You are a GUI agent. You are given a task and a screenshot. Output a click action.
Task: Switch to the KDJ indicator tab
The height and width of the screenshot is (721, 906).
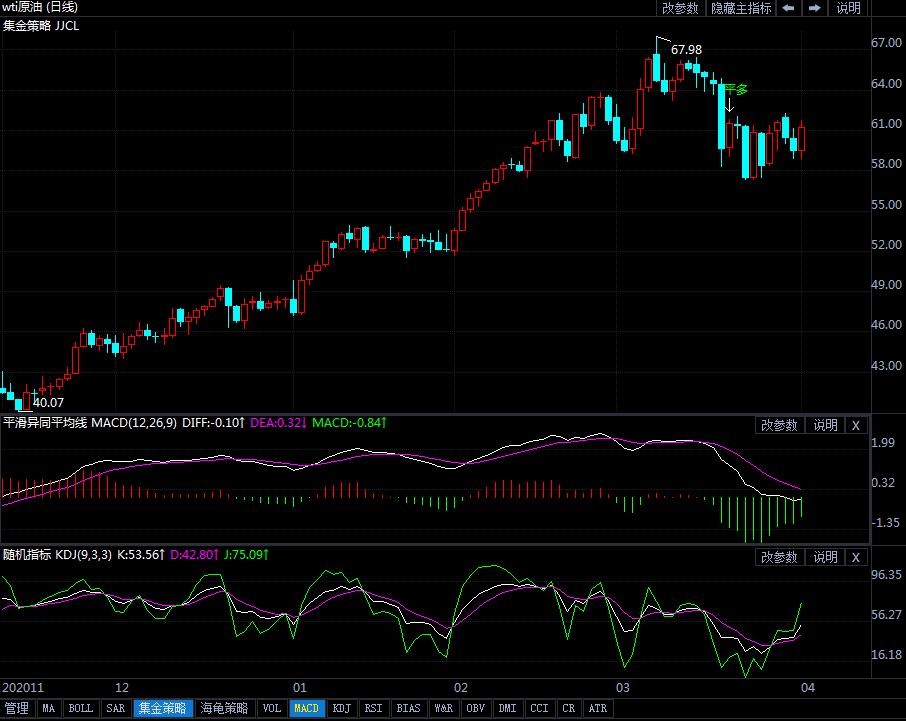342,709
